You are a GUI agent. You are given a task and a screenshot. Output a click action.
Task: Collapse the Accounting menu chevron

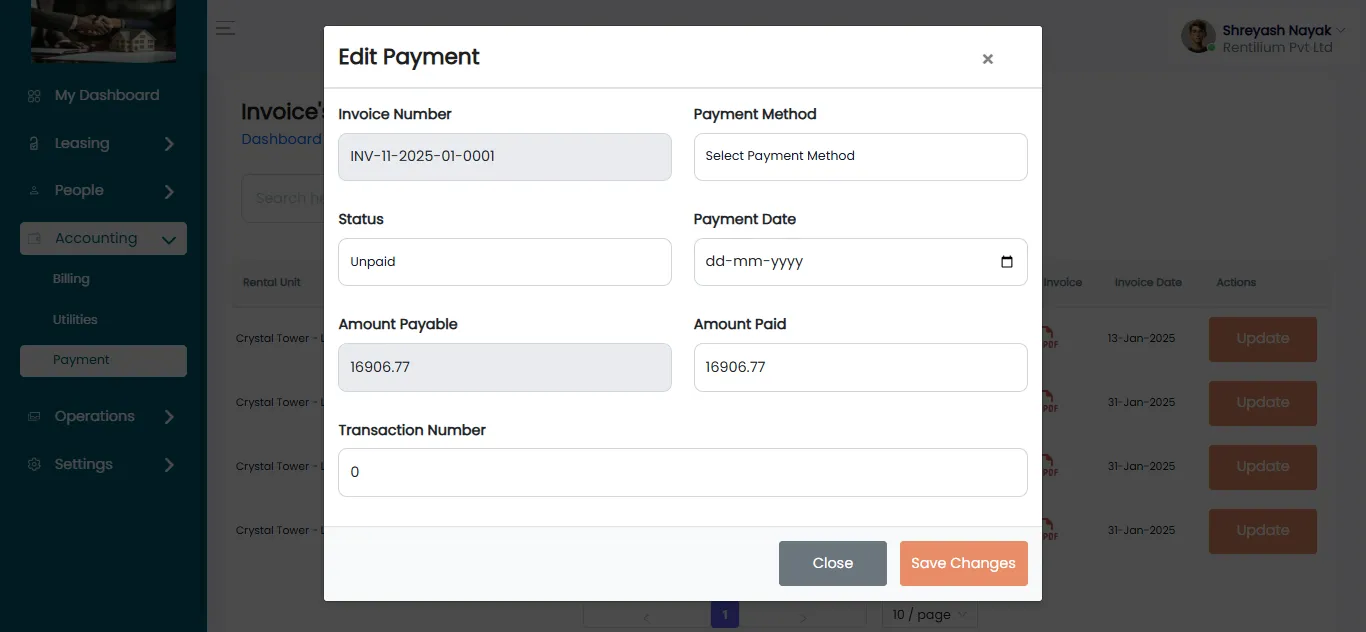tap(168, 240)
